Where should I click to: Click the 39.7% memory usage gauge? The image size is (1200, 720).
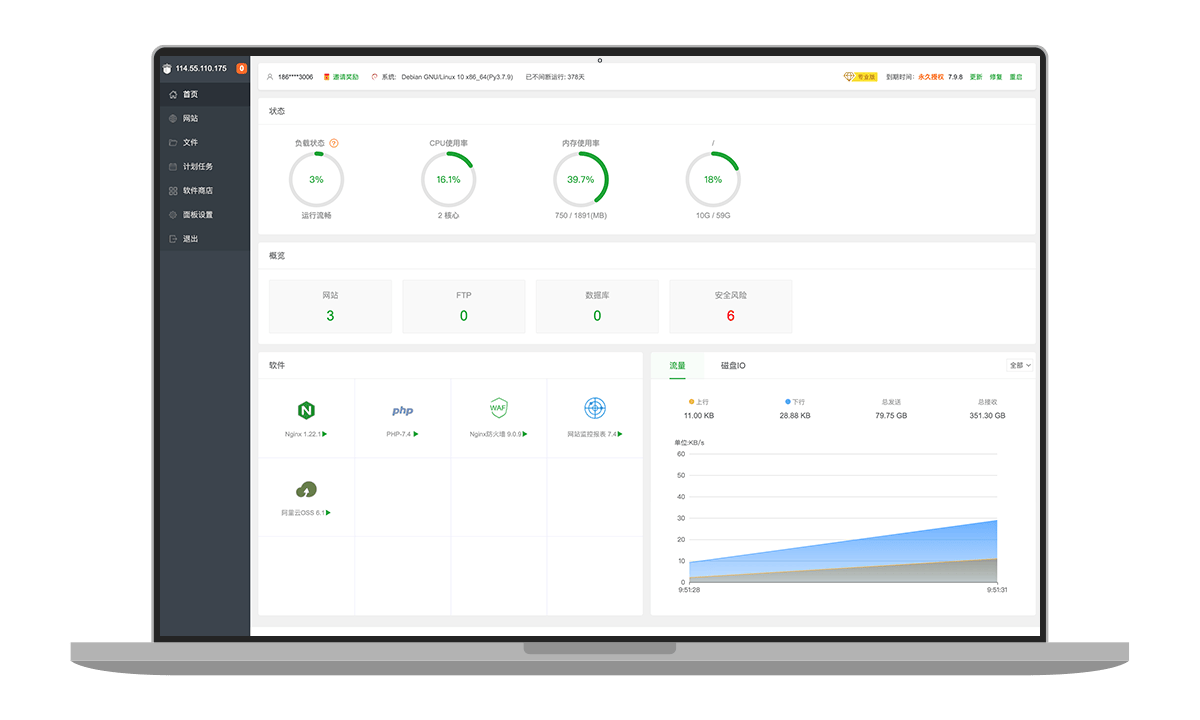(581, 180)
